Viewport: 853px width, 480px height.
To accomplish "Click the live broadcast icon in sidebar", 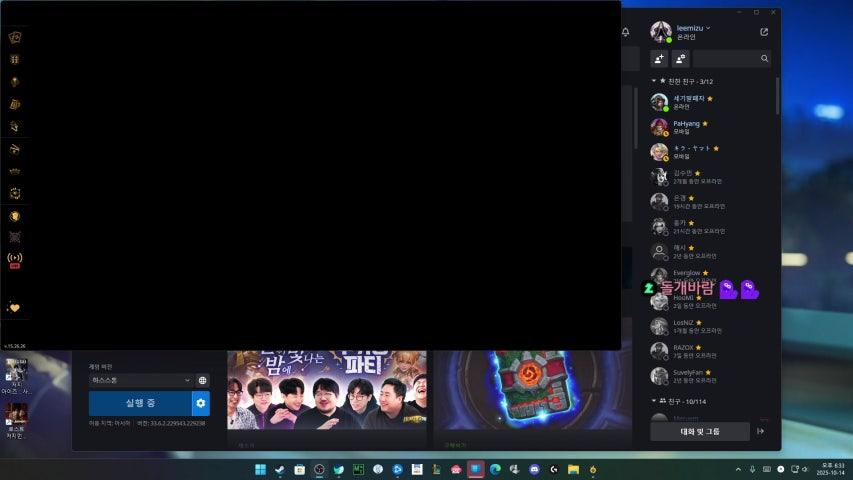I will (x=15, y=260).
